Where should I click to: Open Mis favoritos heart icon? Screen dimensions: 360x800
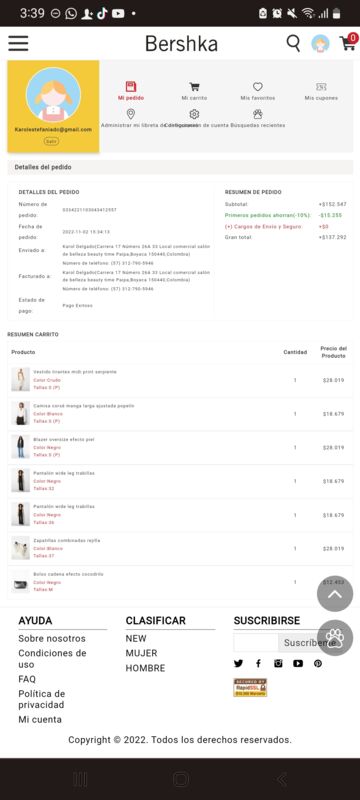(258, 87)
